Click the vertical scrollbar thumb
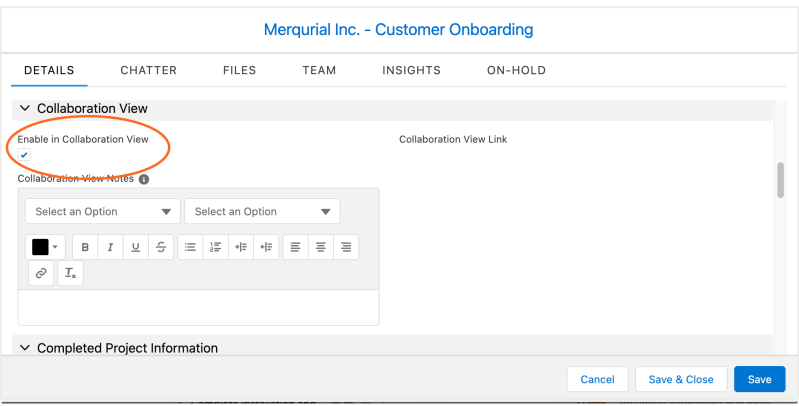The height and width of the screenshot is (406, 799). tap(780, 180)
